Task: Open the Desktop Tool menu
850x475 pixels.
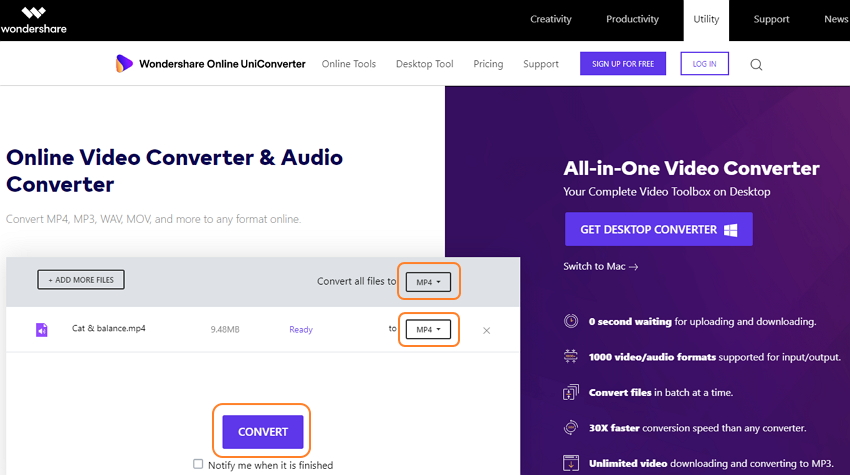Action: (424, 64)
